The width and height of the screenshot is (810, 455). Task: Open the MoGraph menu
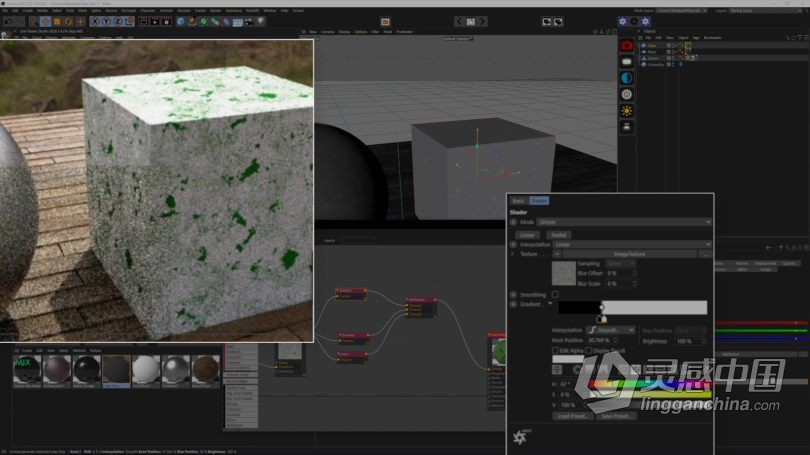tap(129, 10)
